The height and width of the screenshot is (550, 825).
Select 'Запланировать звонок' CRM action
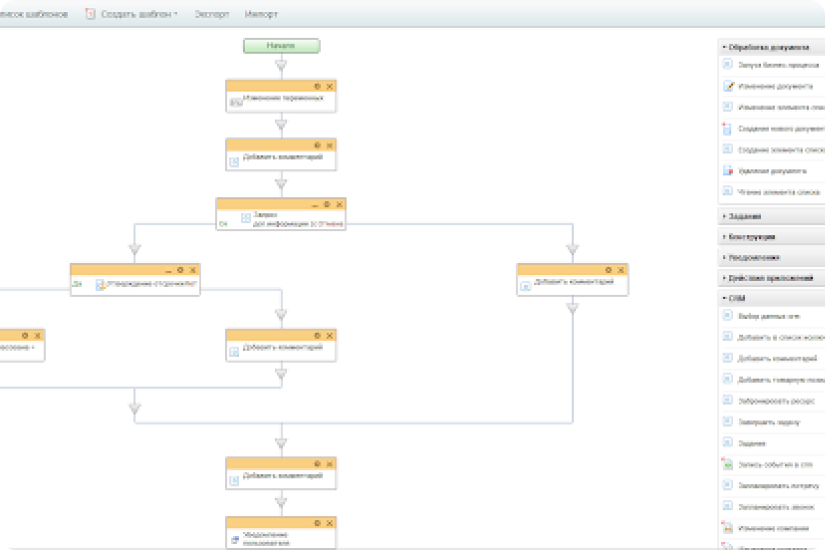tap(772, 506)
